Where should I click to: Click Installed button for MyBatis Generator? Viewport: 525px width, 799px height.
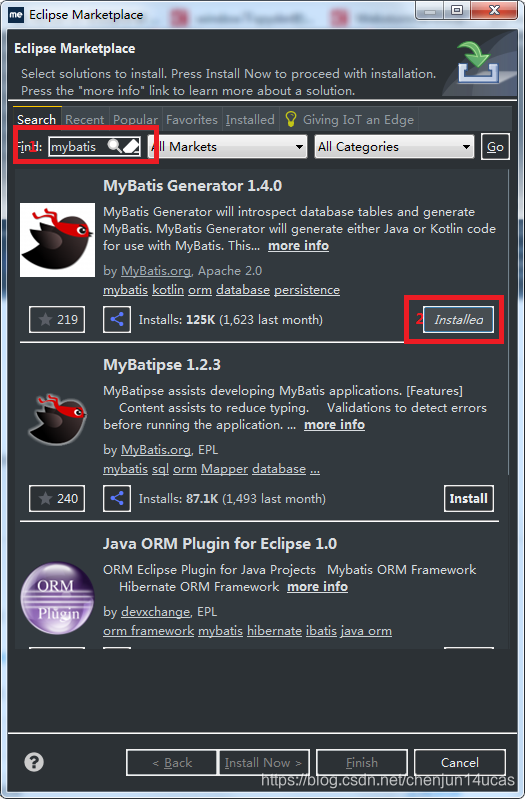pos(458,319)
